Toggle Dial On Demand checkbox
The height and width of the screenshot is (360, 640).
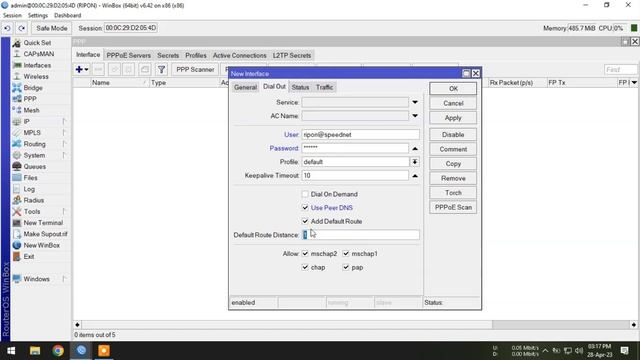click(305, 194)
